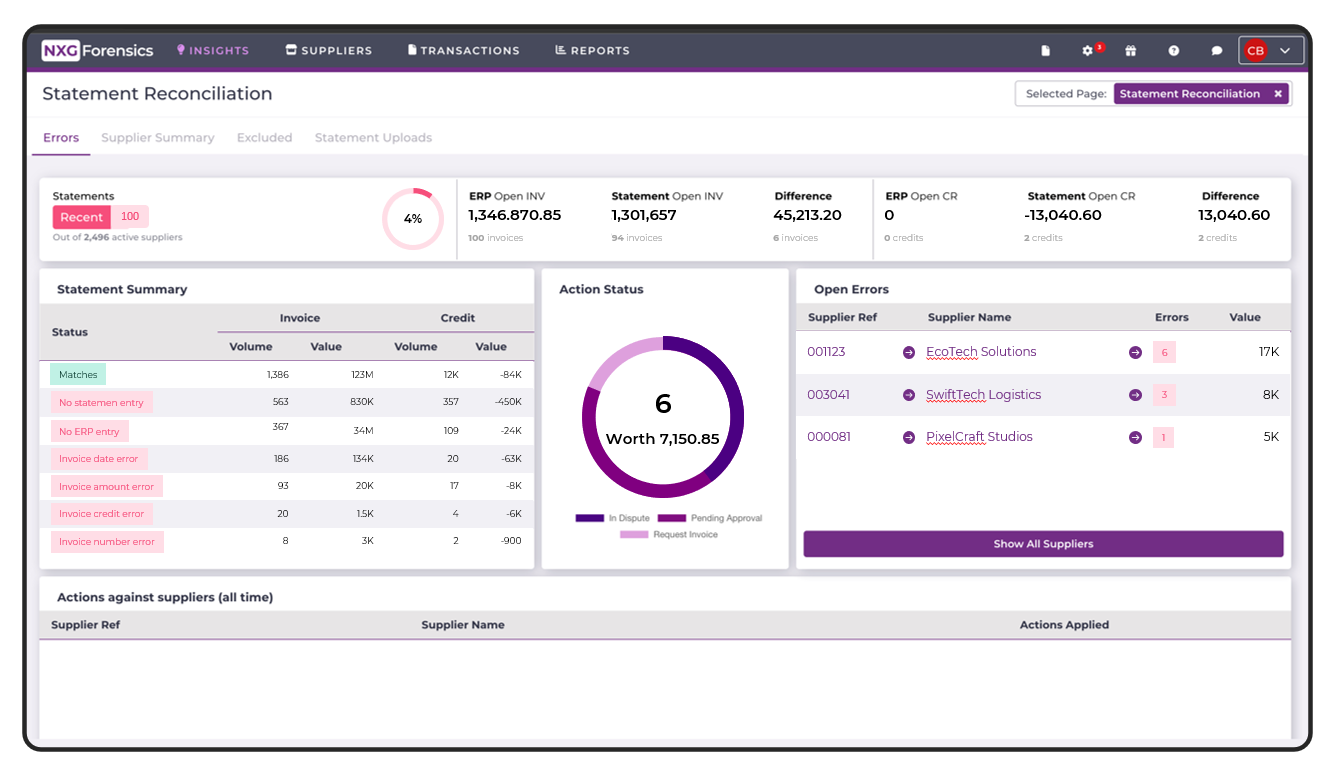The image size is (1337, 776).
Task: Open the document icon in top bar
Action: [x=1046, y=50]
